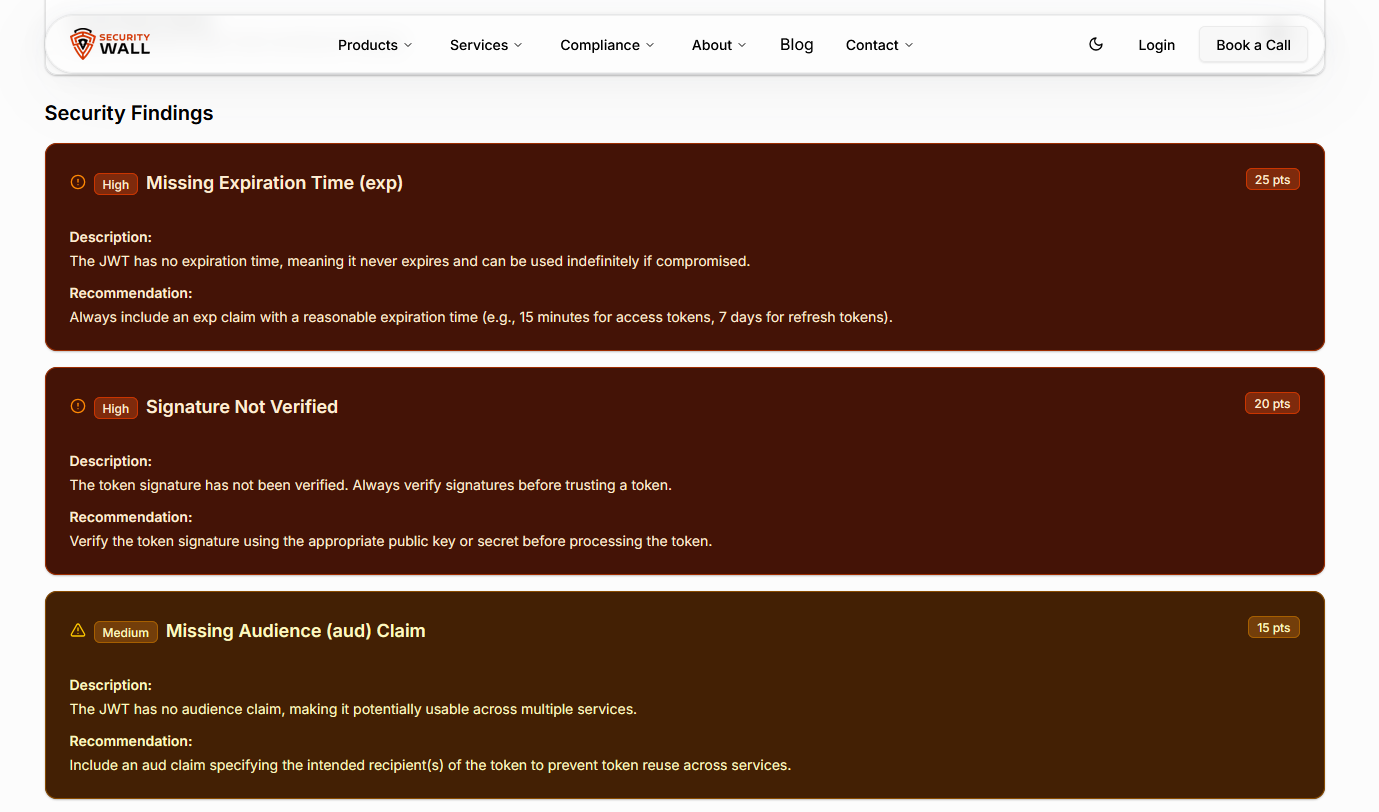This screenshot has height=812, width=1379.
Task: Click alert icon beside Missing Expiration Time
Action: [x=78, y=182]
